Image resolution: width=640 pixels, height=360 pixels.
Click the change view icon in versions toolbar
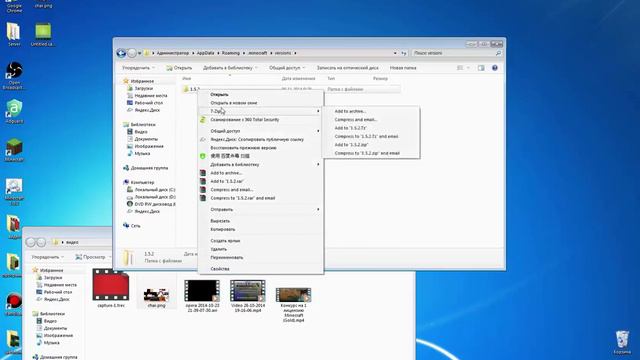pyautogui.click(x=460, y=68)
